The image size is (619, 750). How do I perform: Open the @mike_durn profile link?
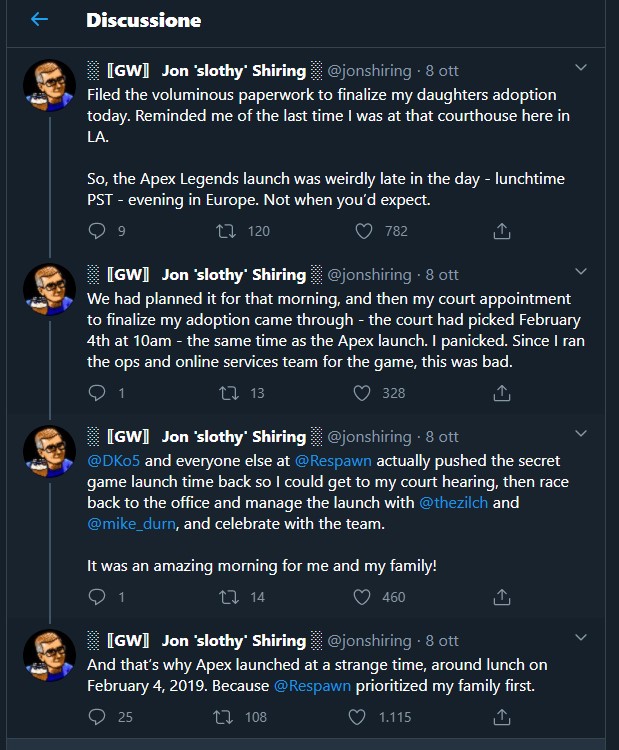[x=131, y=523]
